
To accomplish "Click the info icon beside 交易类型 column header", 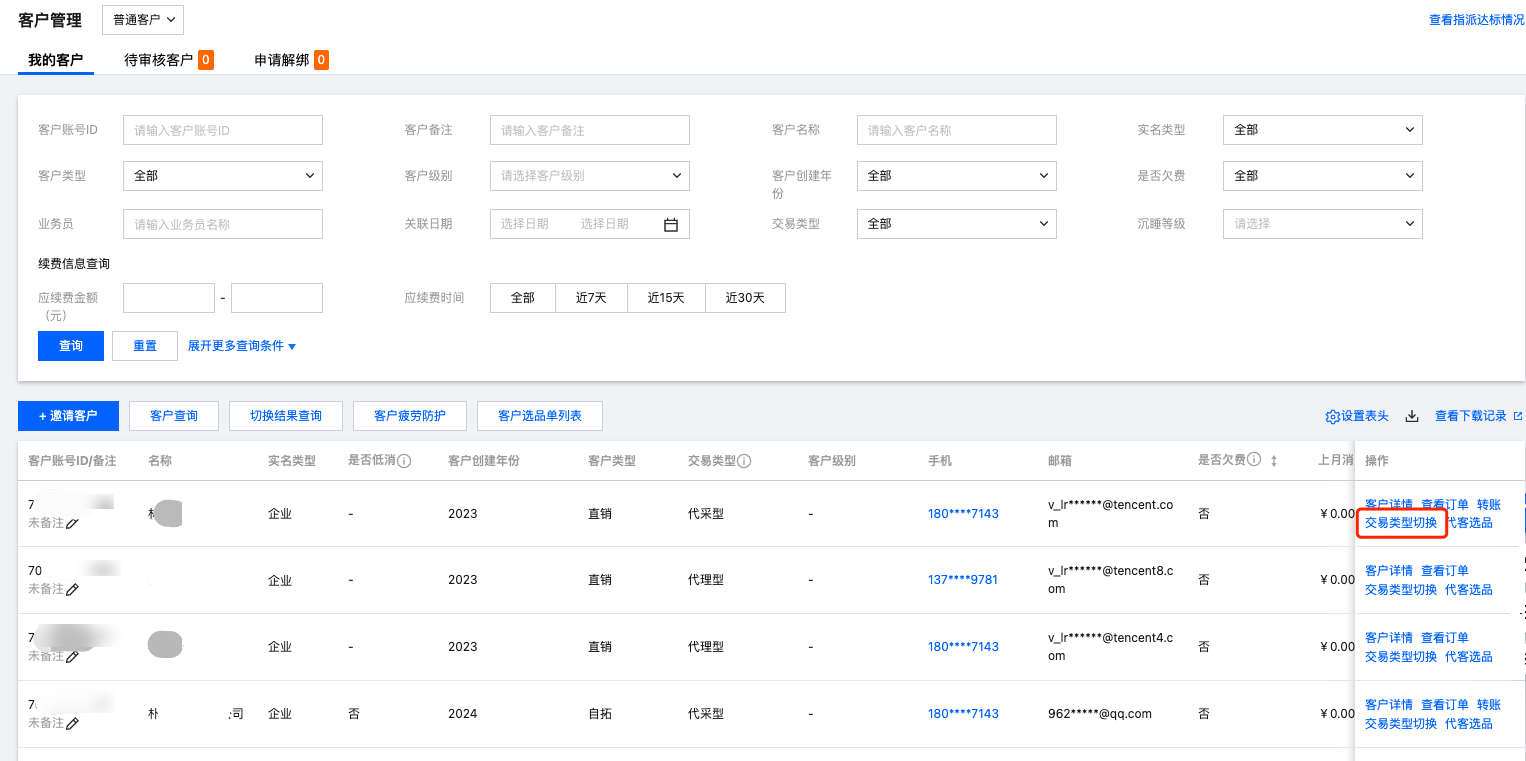I will (x=745, y=462).
